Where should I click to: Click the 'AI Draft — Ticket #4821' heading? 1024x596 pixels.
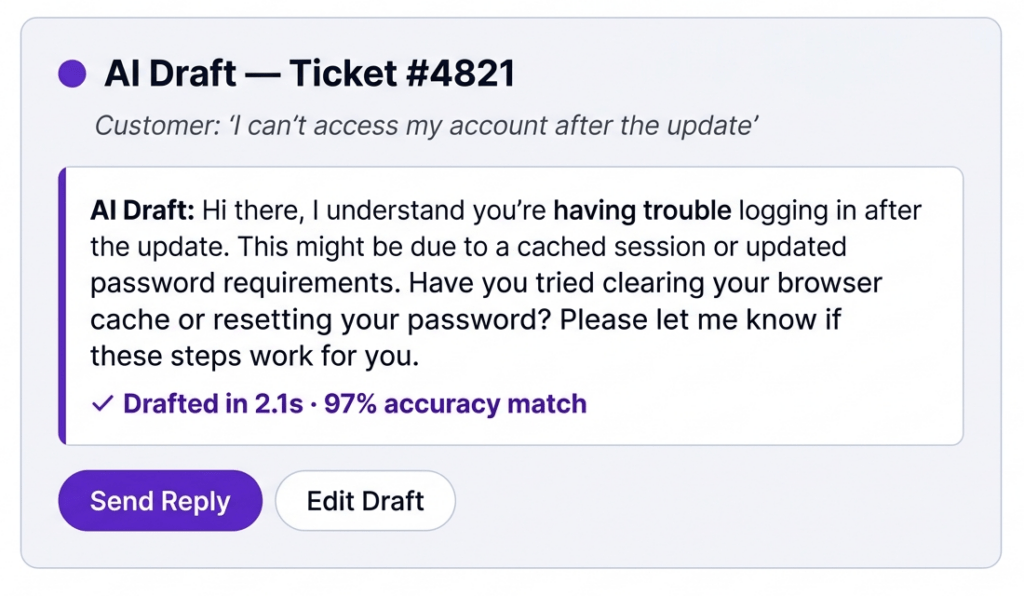click(x=309, y=74)
